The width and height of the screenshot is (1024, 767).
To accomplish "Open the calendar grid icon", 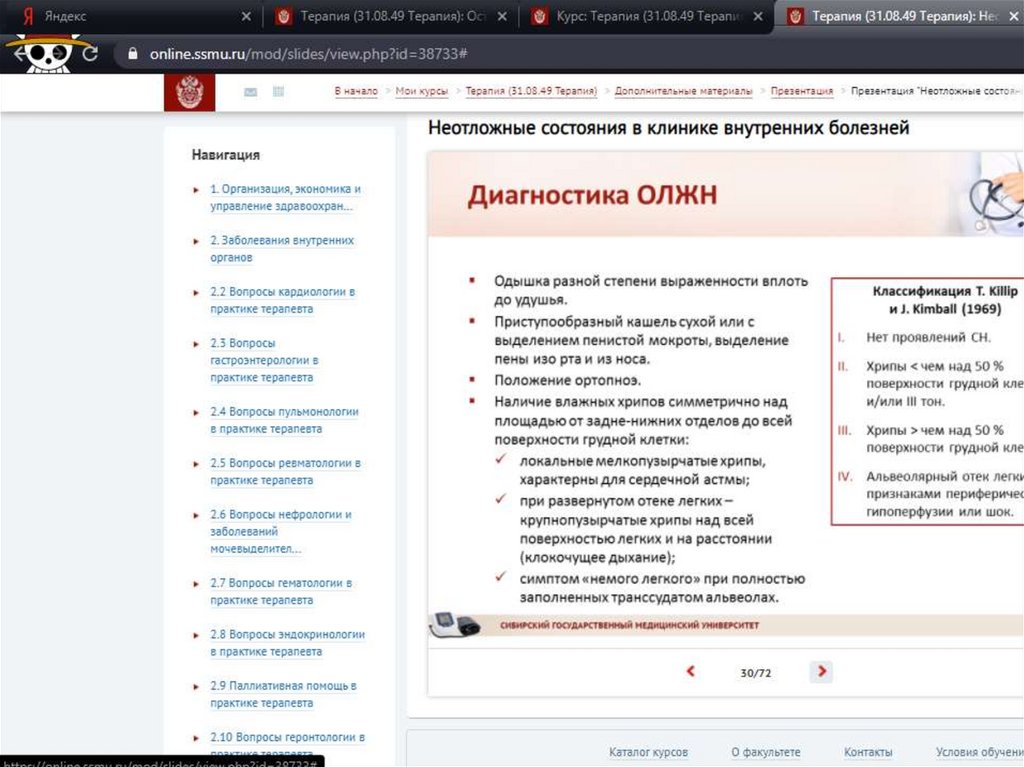I will tap(278, 91).
